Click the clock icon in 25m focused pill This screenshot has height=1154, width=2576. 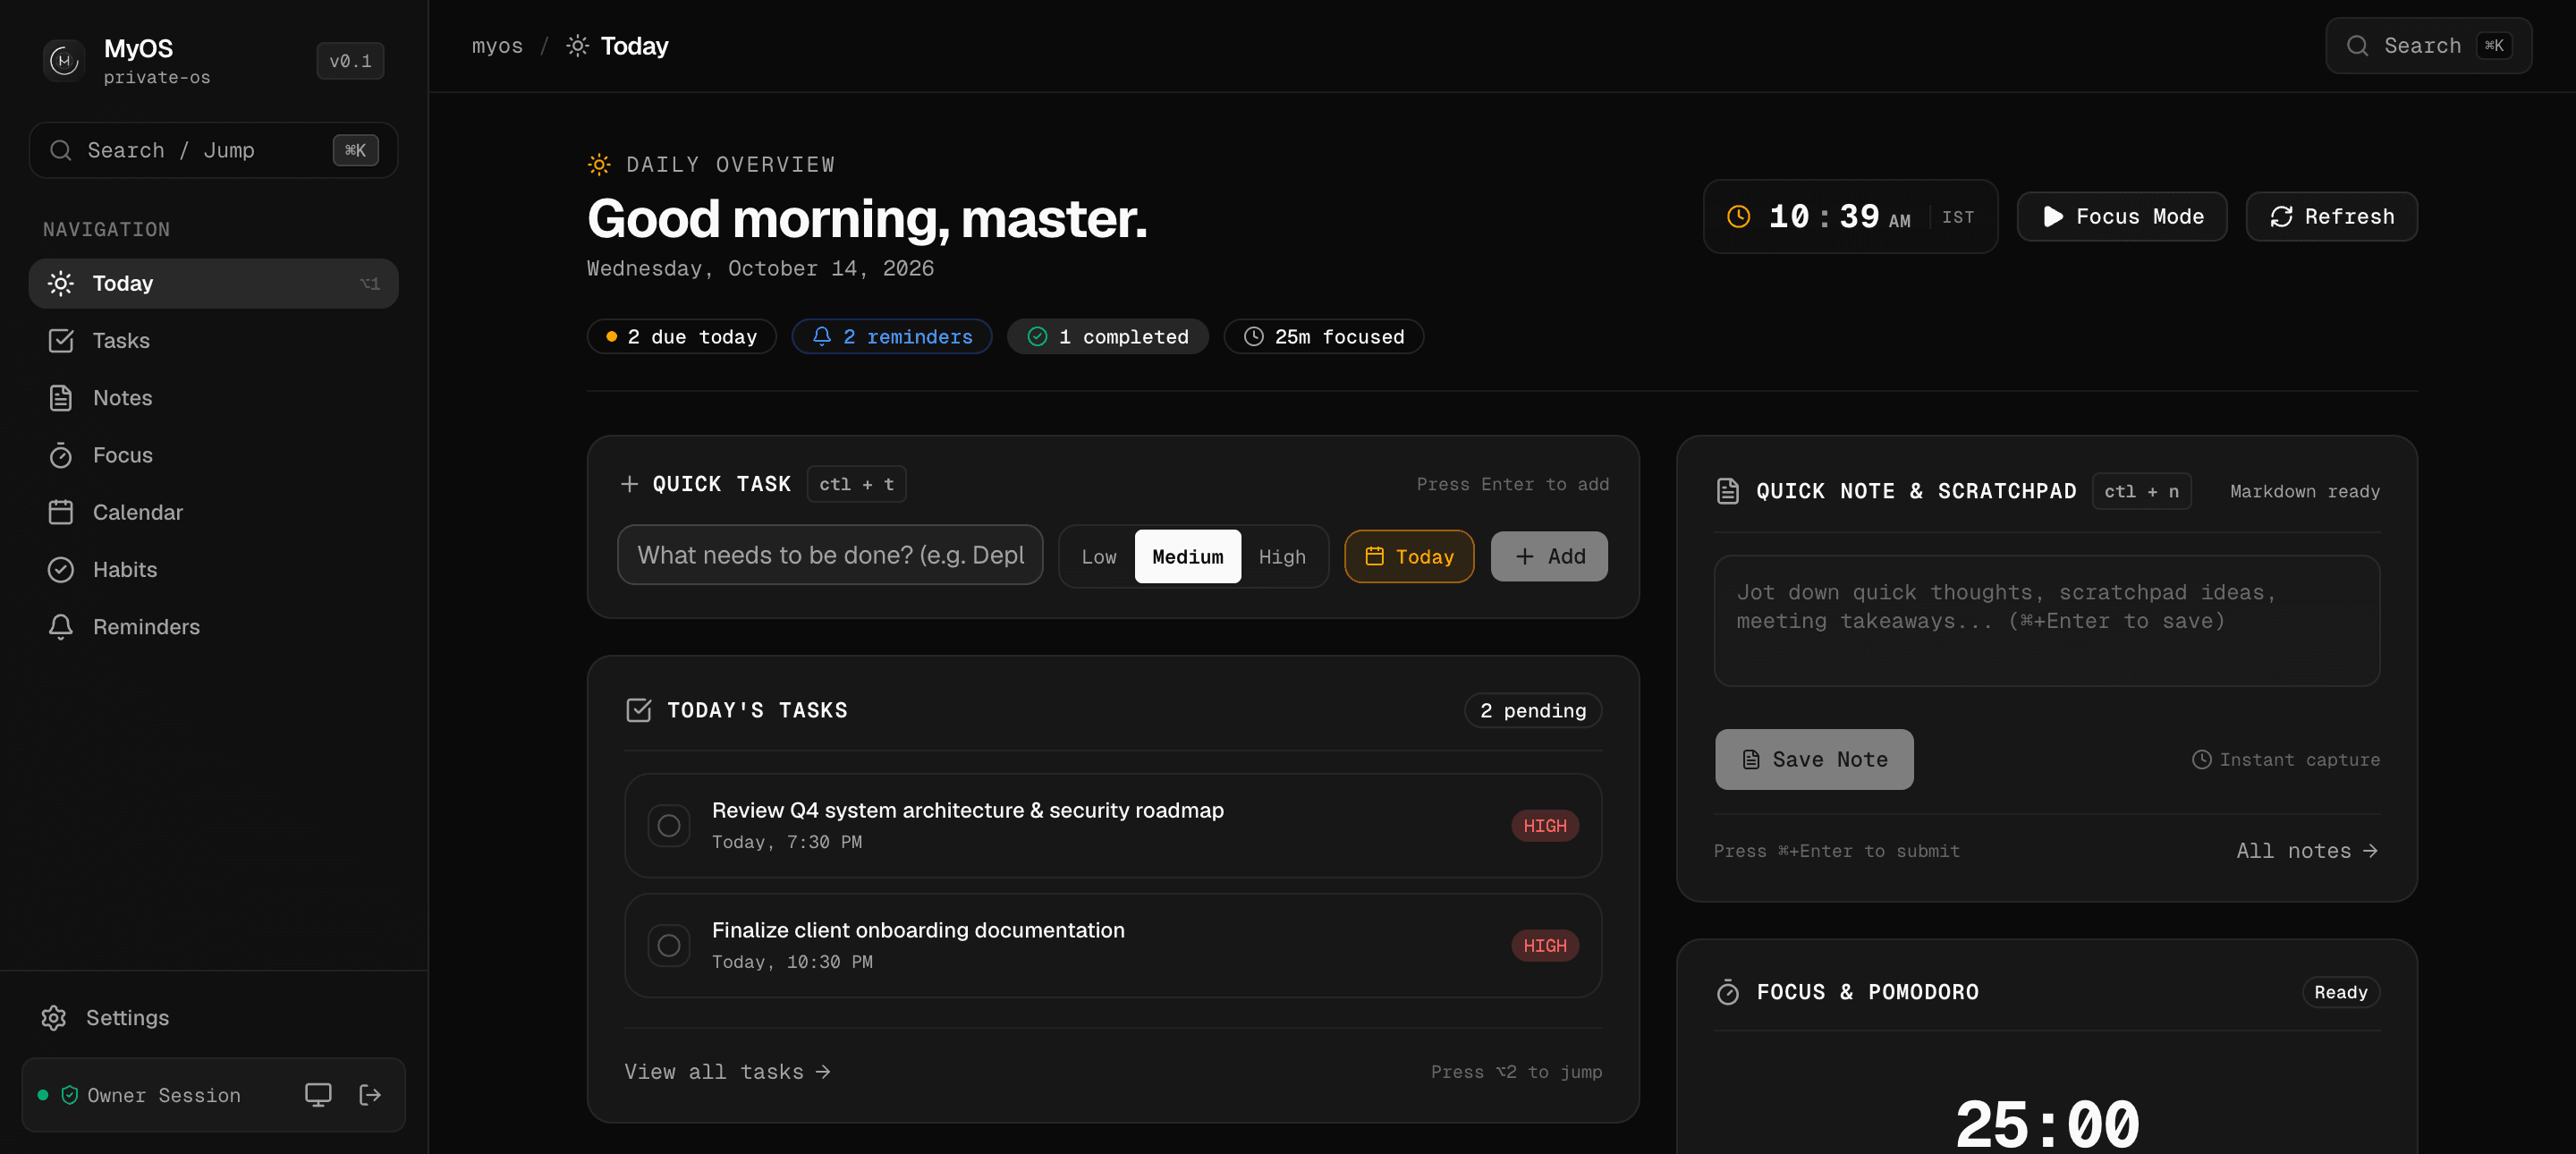click(x=1254, y=337)
